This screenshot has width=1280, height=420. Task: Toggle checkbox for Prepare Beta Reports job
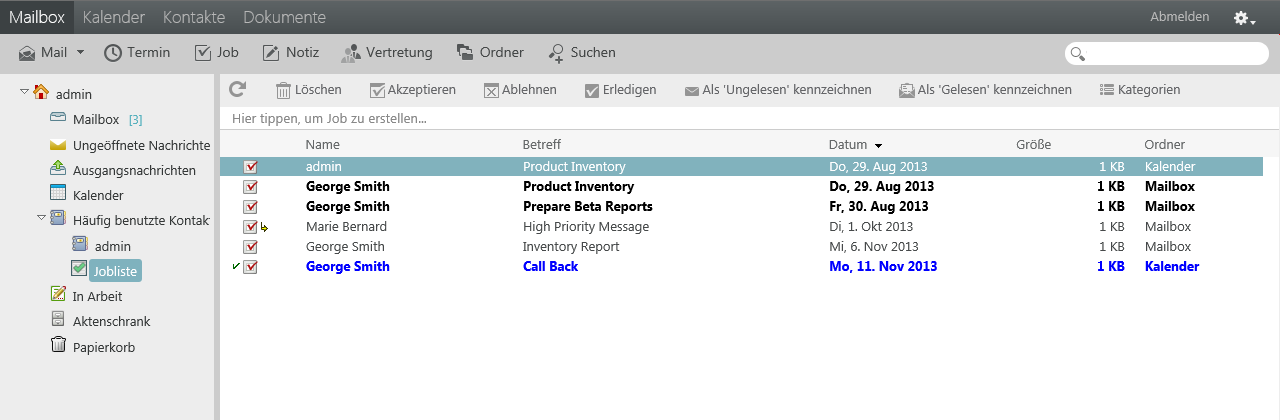(251, 207)
